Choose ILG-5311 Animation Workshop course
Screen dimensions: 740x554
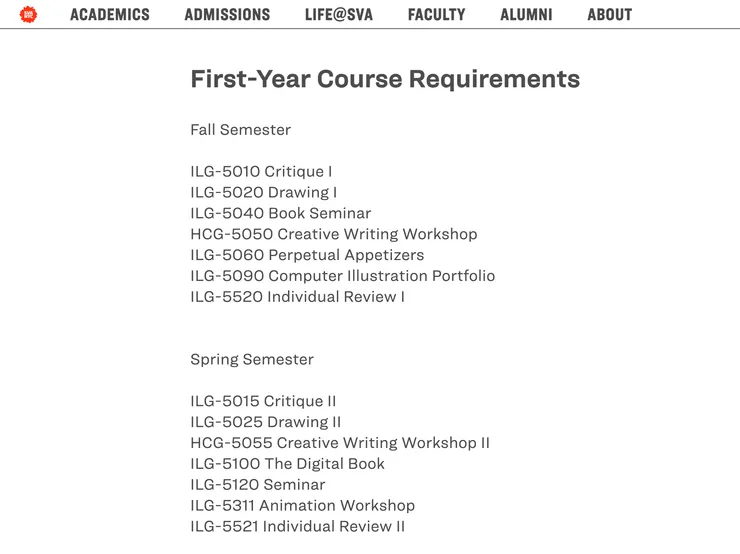(302, 506)
